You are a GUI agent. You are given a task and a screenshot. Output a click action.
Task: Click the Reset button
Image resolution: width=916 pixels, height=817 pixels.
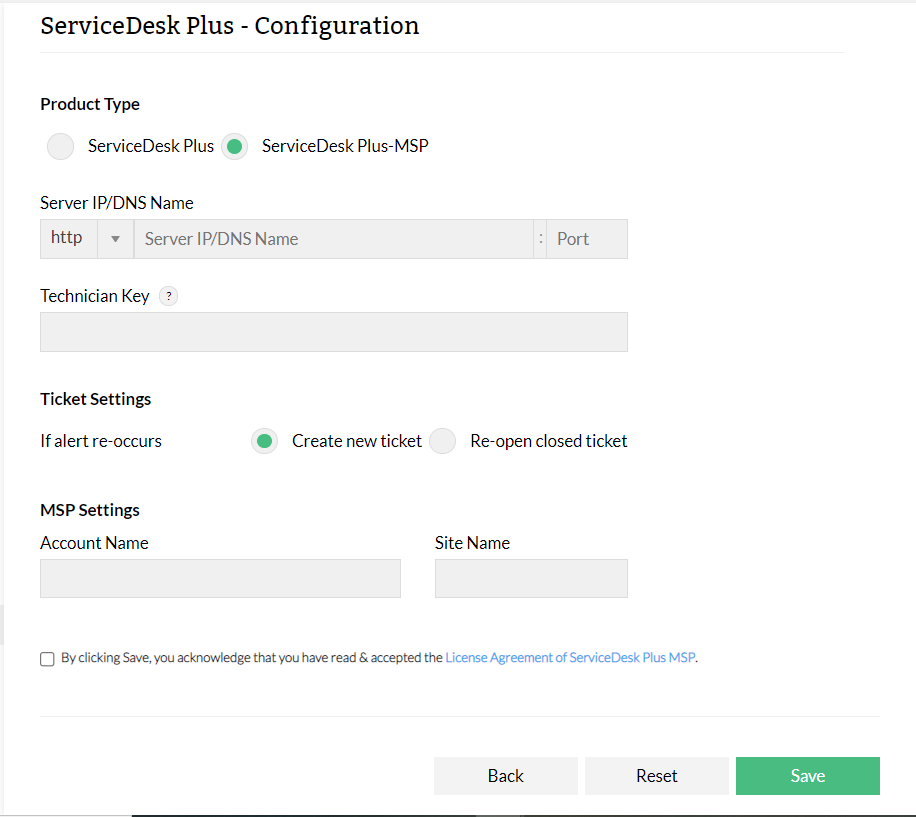click(x=657, y=776)
